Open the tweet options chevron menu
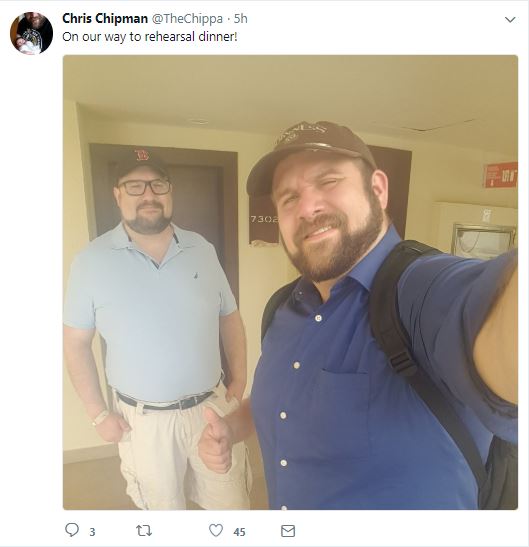The width and height of the screenshot is (529, 547). (510, 20)
